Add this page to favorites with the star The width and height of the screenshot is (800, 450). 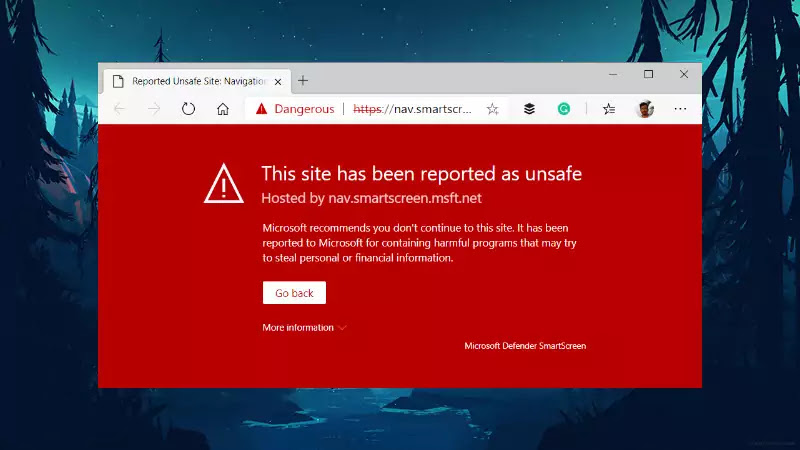[492, 109]
